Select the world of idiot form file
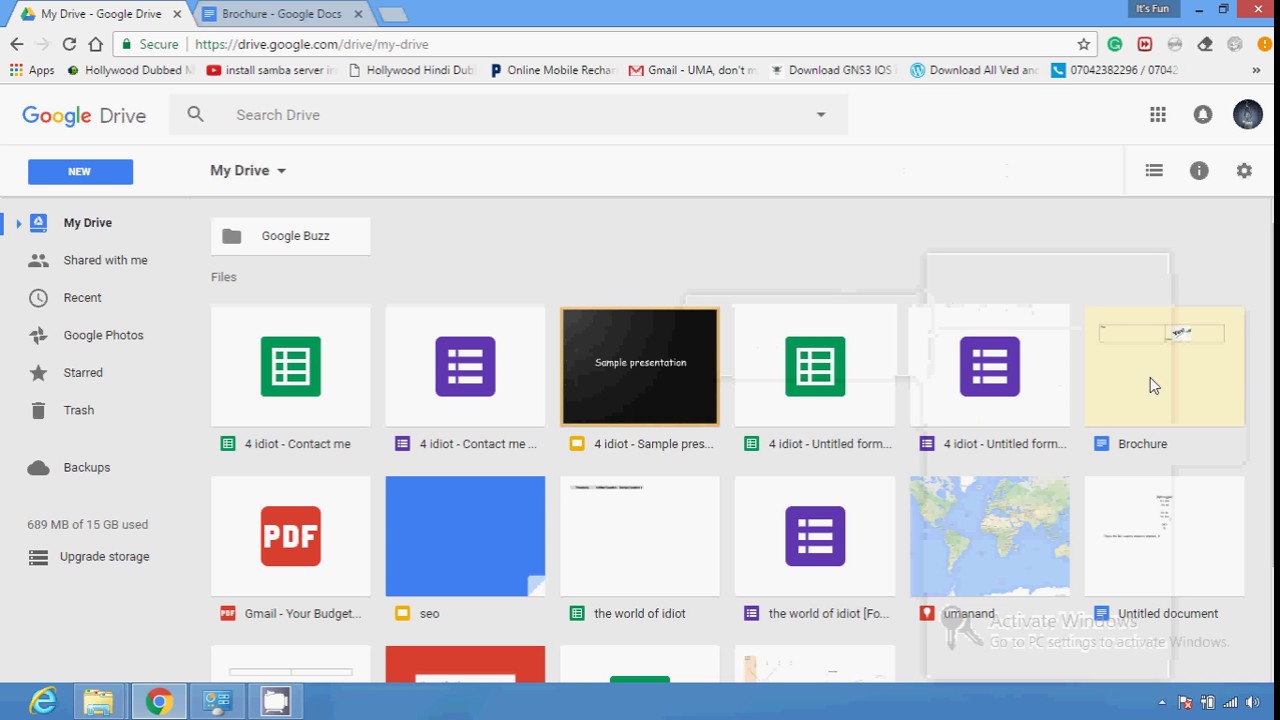 tap(815, 552)
